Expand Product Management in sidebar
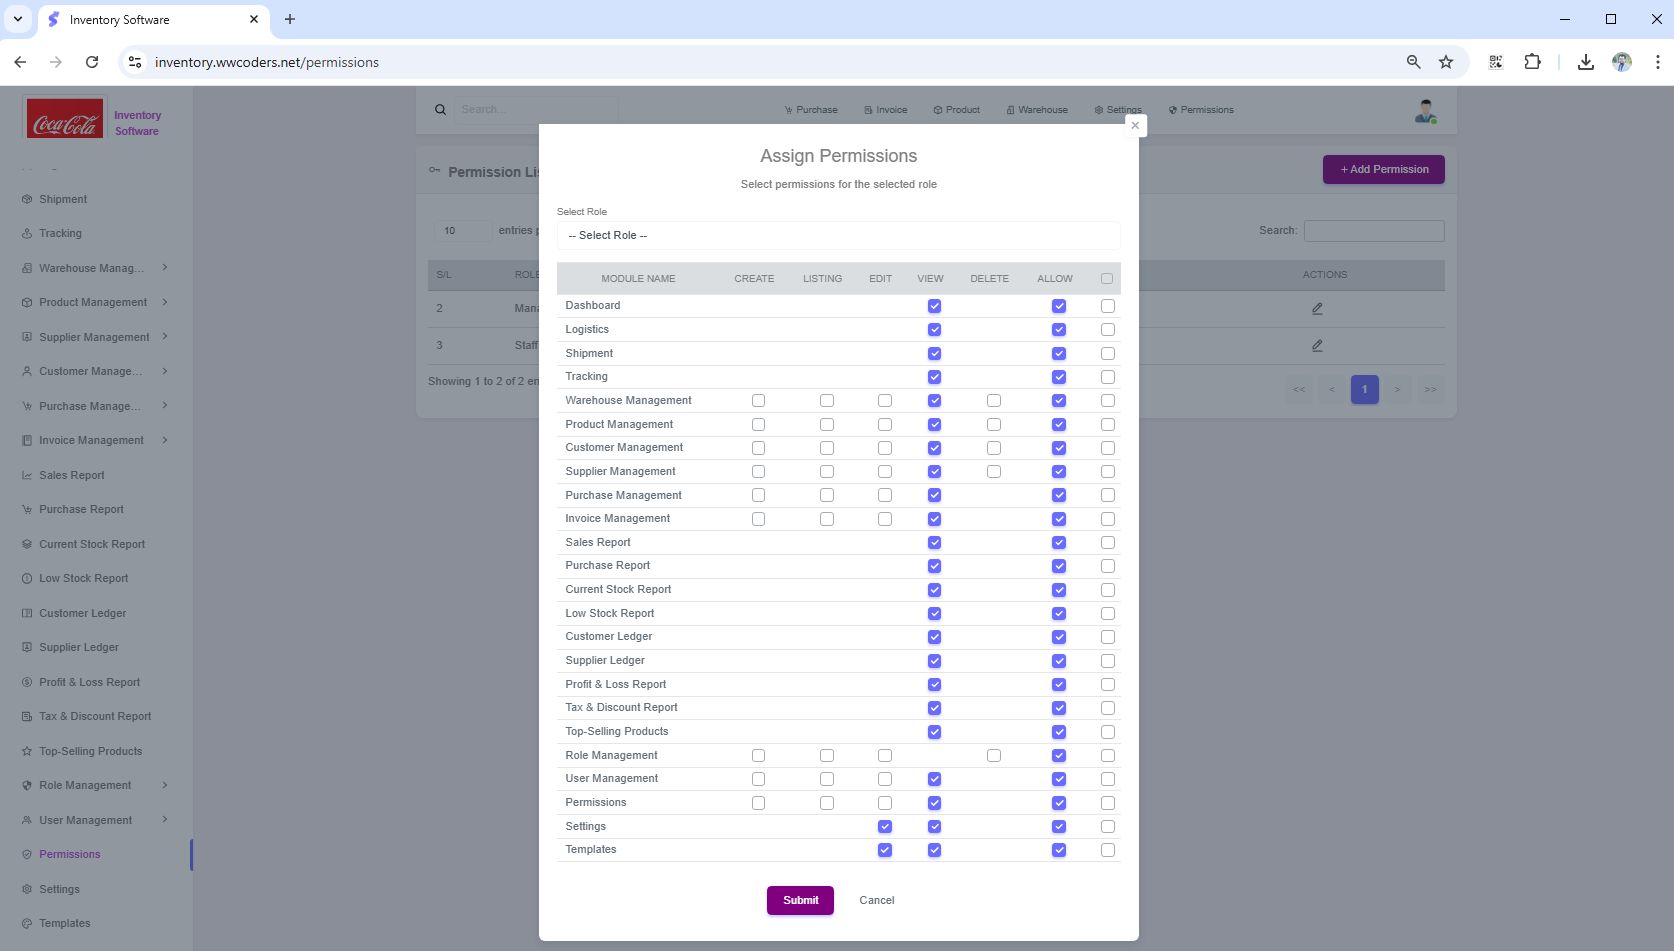Screen dimensions: 1674x951 pos(165,302)
